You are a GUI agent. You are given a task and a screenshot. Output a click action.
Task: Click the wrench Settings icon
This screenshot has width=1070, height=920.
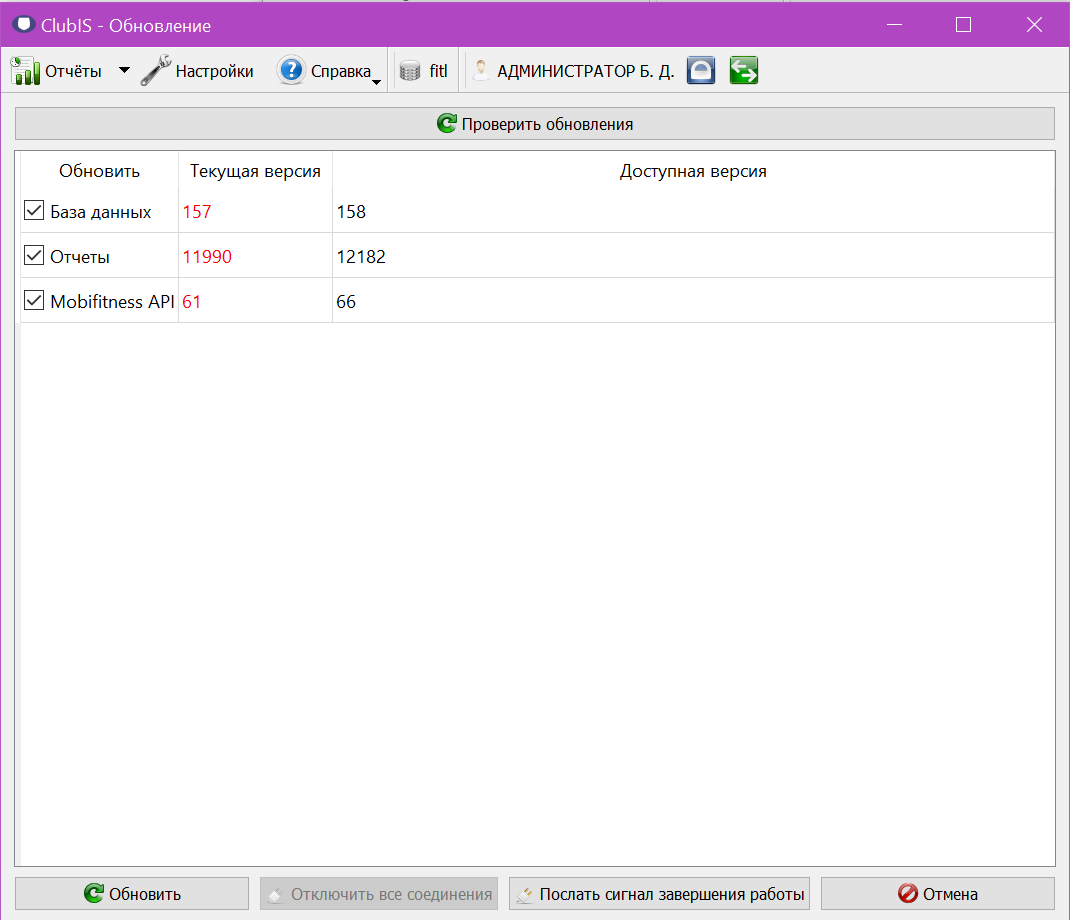[156, 70]
